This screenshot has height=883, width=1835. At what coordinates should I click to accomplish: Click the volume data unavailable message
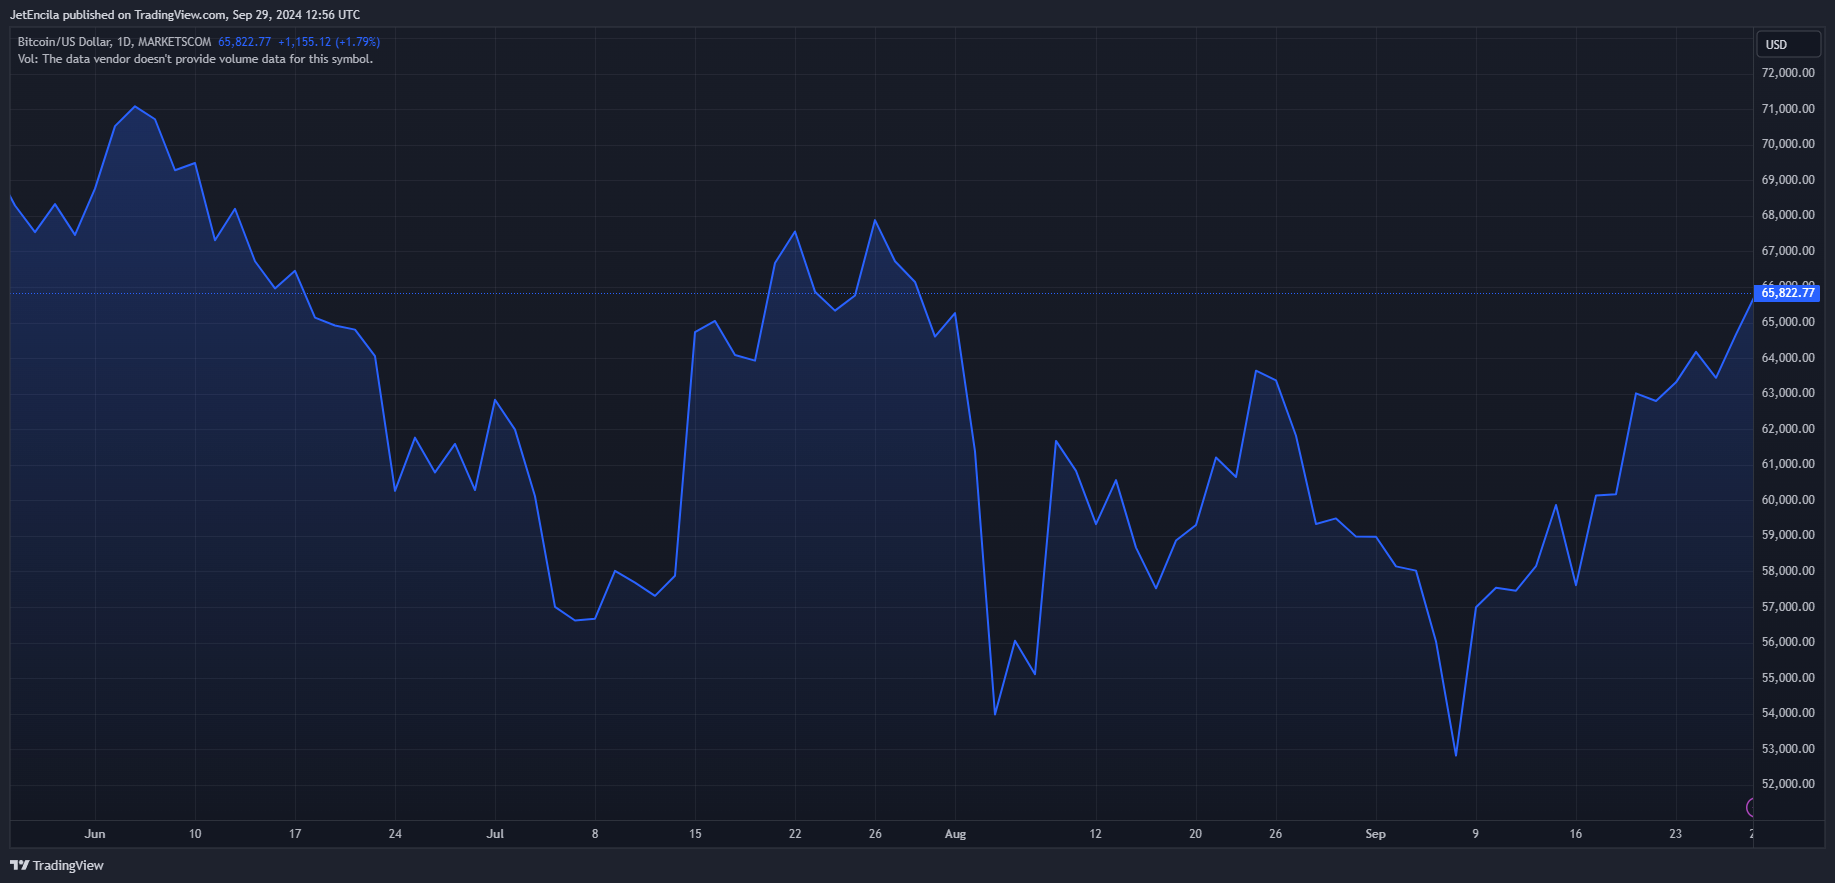[x=195, y=59]
